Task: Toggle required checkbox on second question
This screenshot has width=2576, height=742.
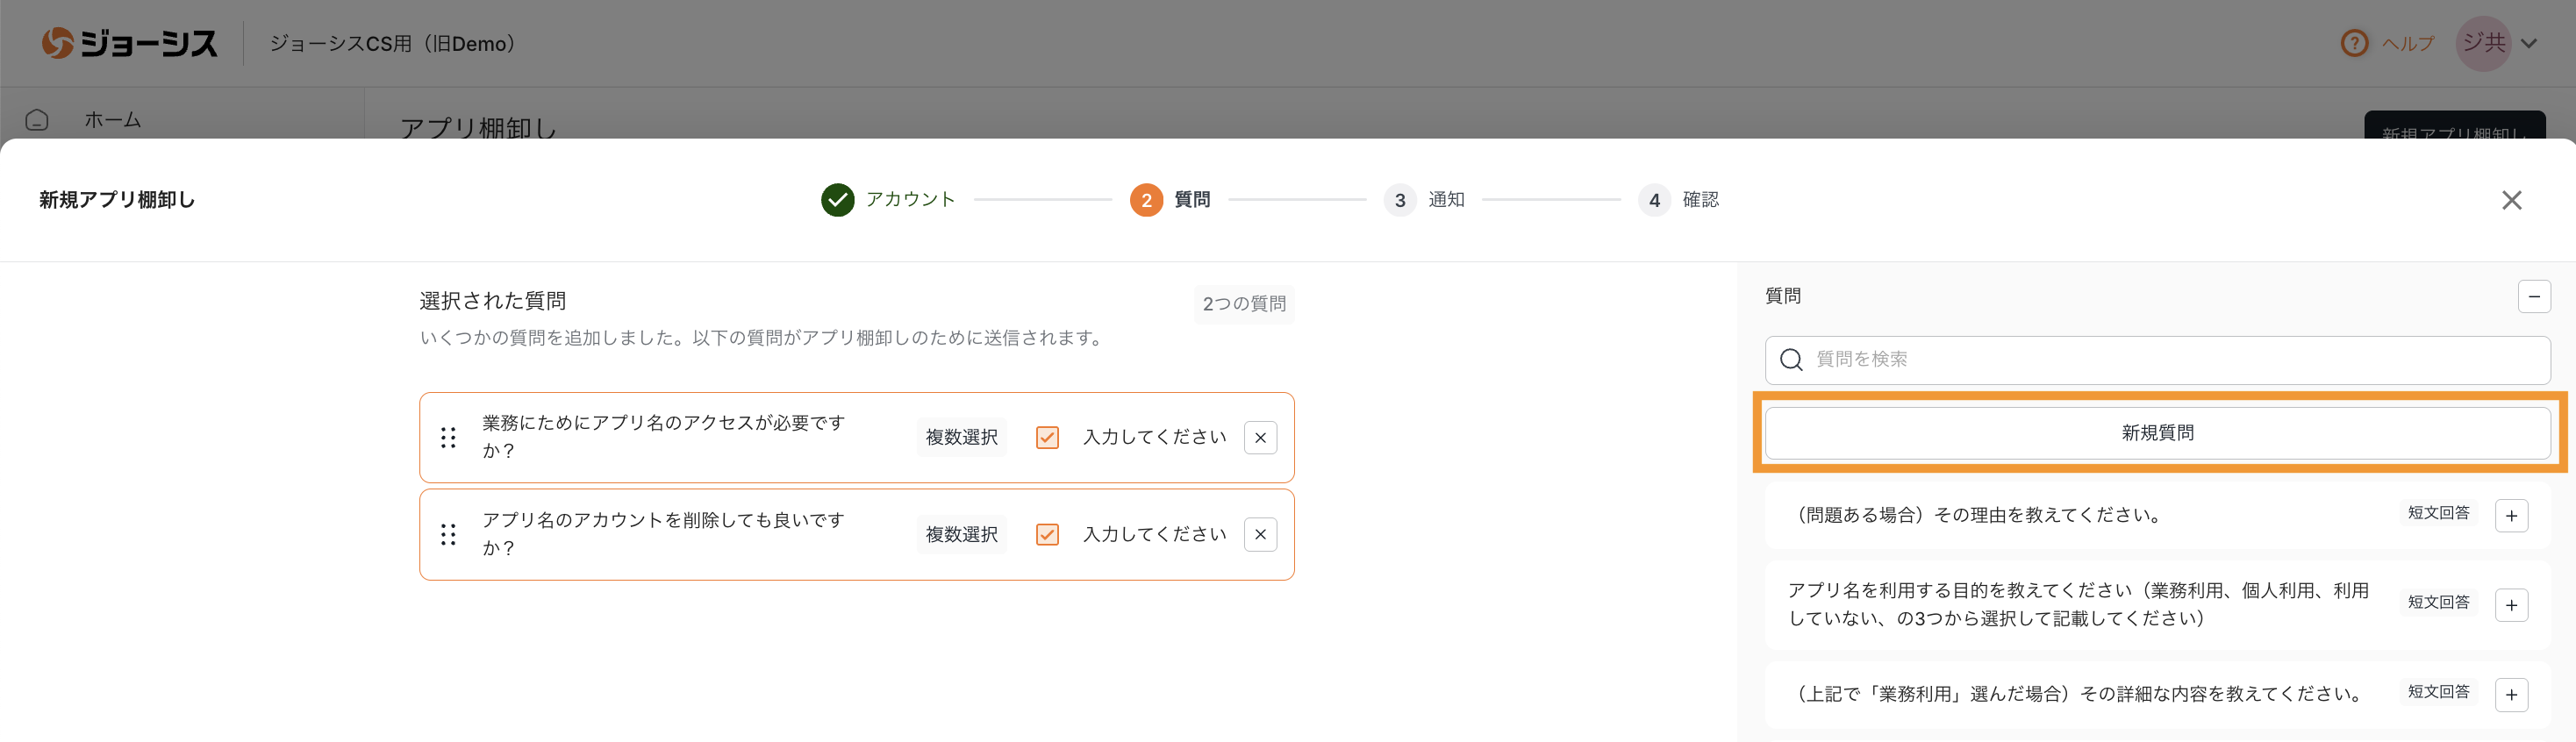Action: [x=1047, y=535]
